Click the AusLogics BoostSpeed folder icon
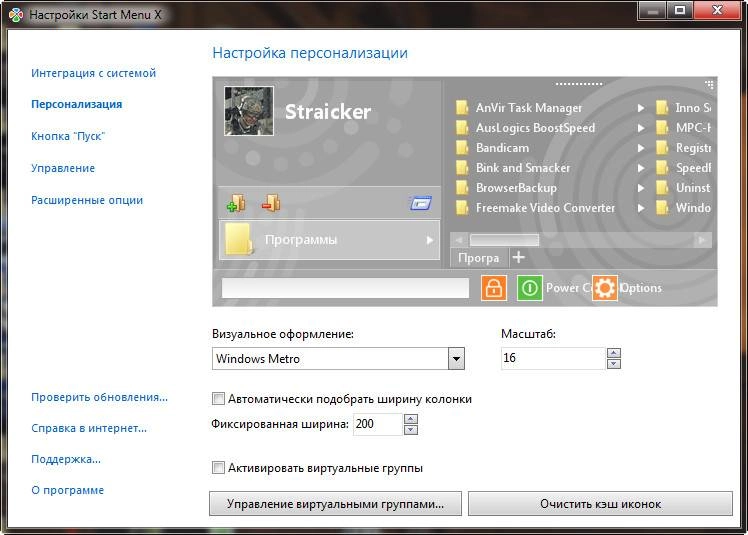Image resolution: width=748 pixels, height=535 pixels. click(462, 128)
